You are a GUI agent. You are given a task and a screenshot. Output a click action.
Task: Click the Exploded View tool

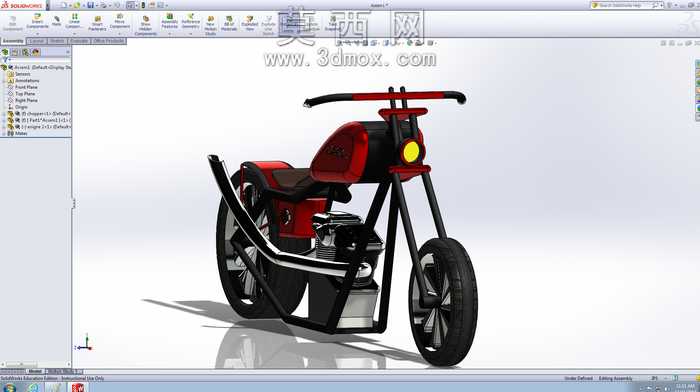click(250, 24)
